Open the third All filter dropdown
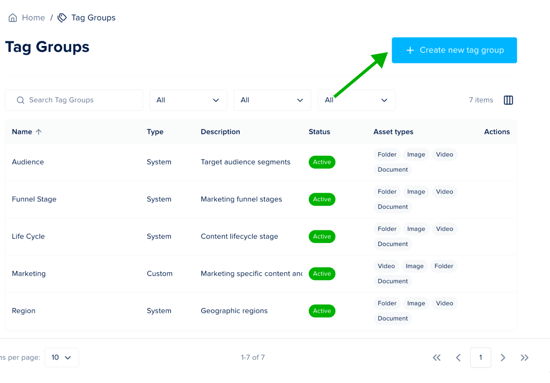This screenshot has height=383, width=550. point(357,100)
